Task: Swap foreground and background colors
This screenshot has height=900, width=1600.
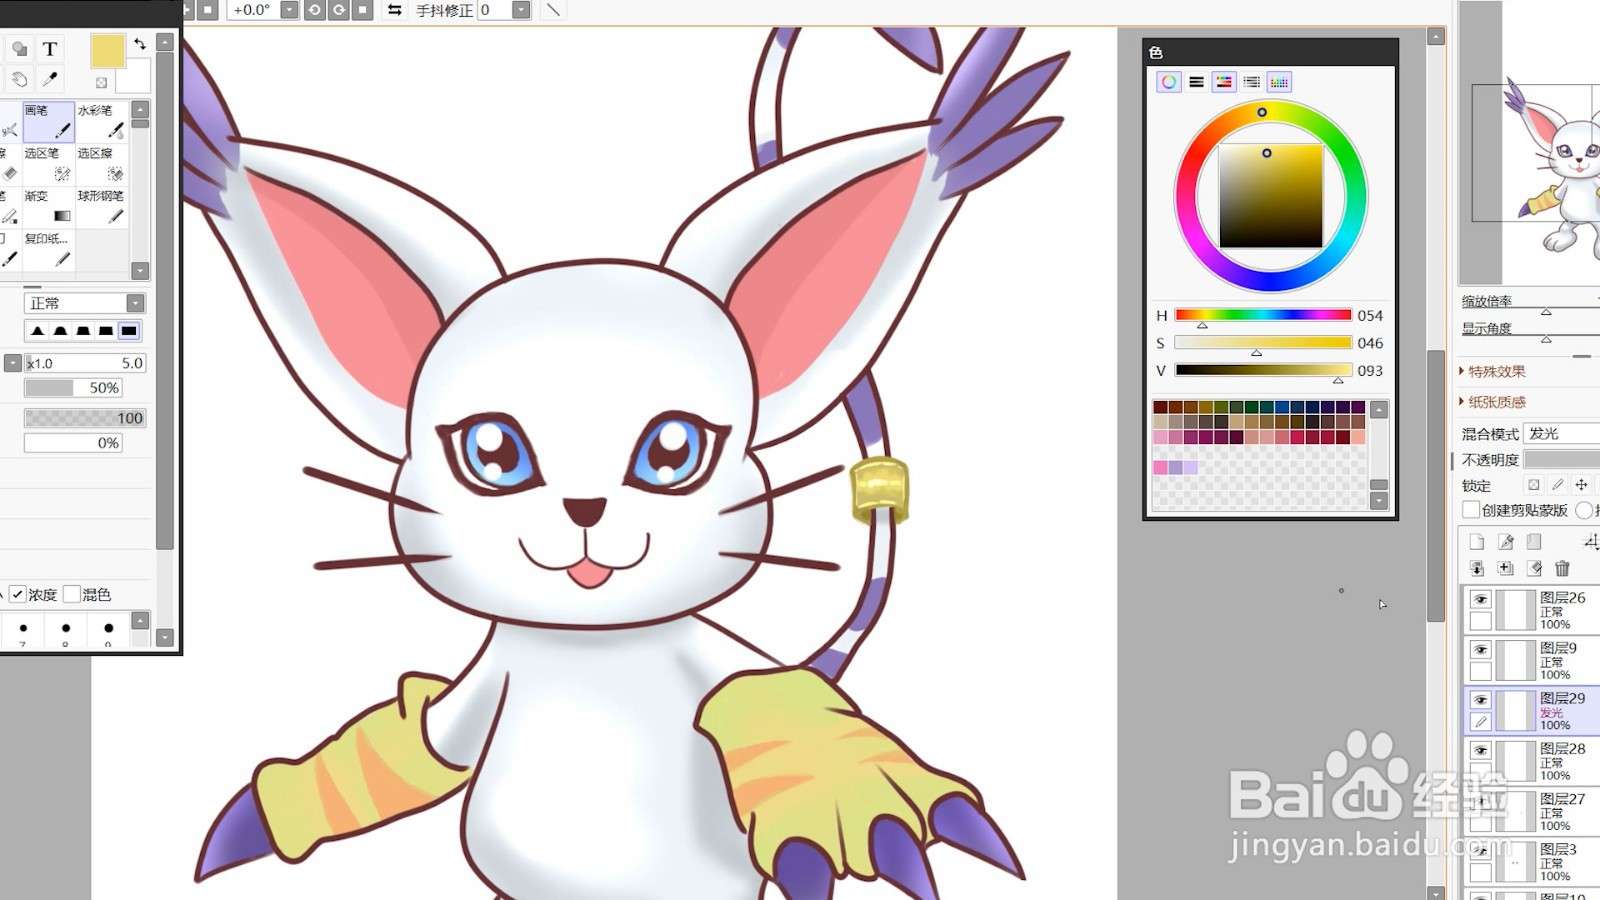Action: (140, 44)
